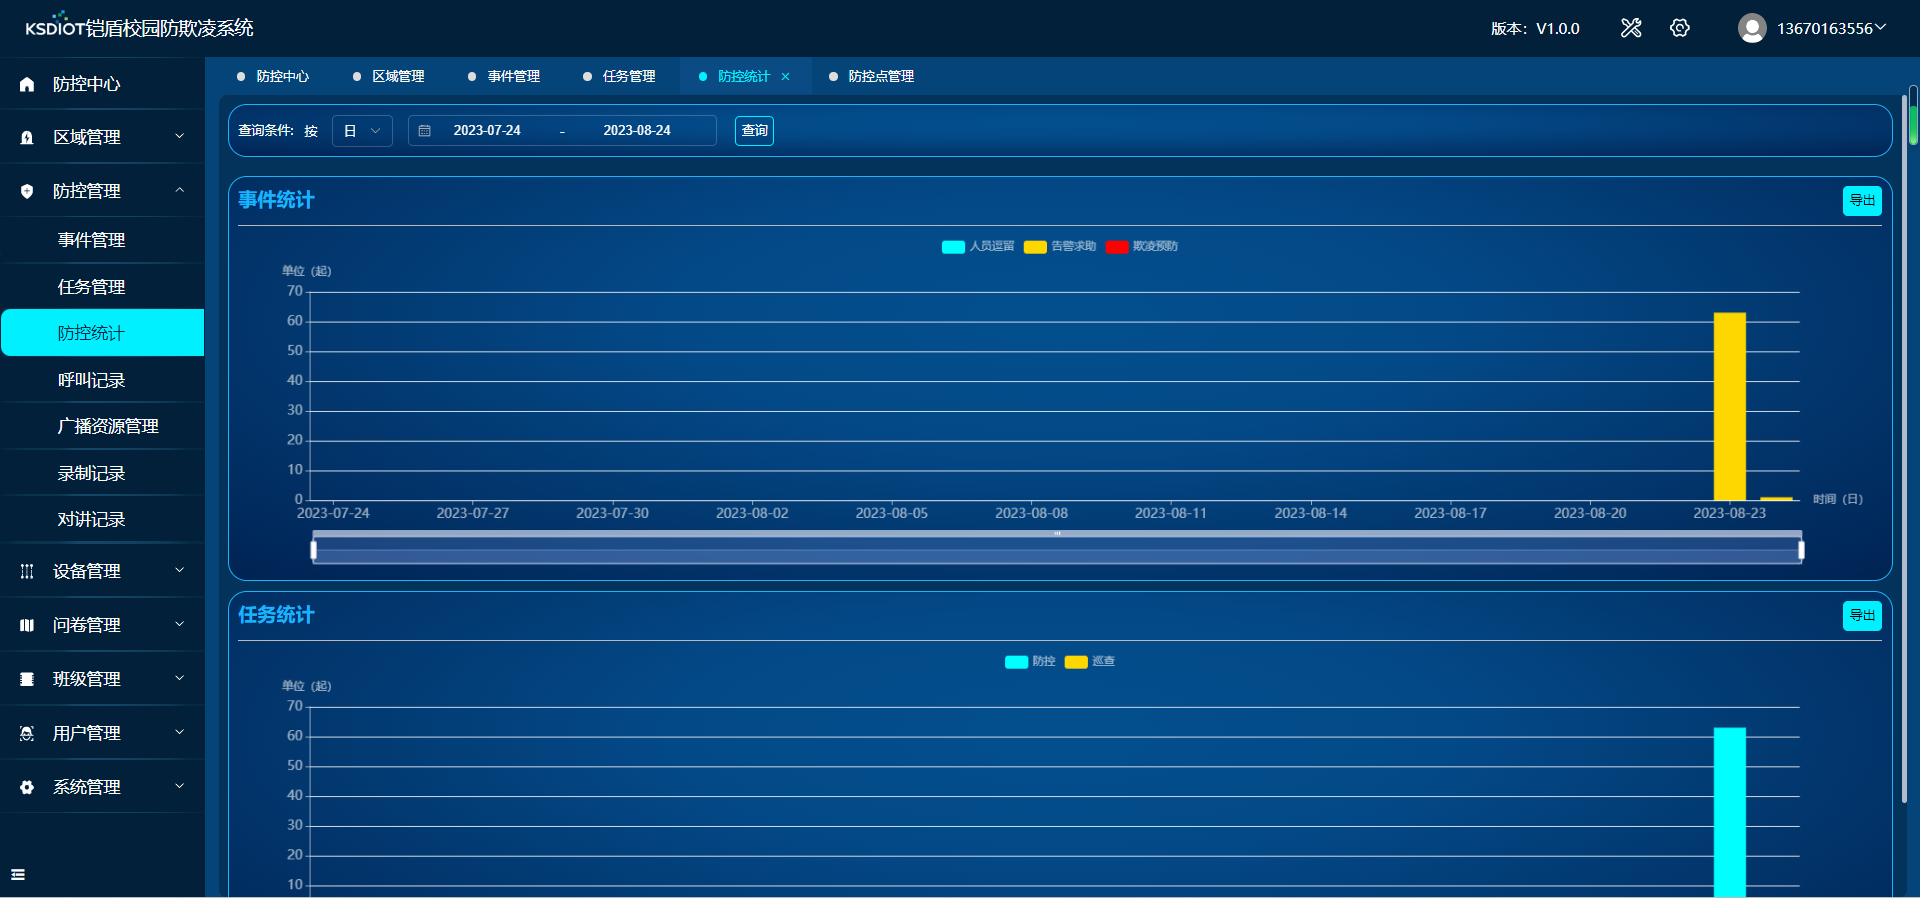Viewport: 1920px width, 898px height.
Task: Click the home icon beside 防控中心
Action: tap(27, 84)
